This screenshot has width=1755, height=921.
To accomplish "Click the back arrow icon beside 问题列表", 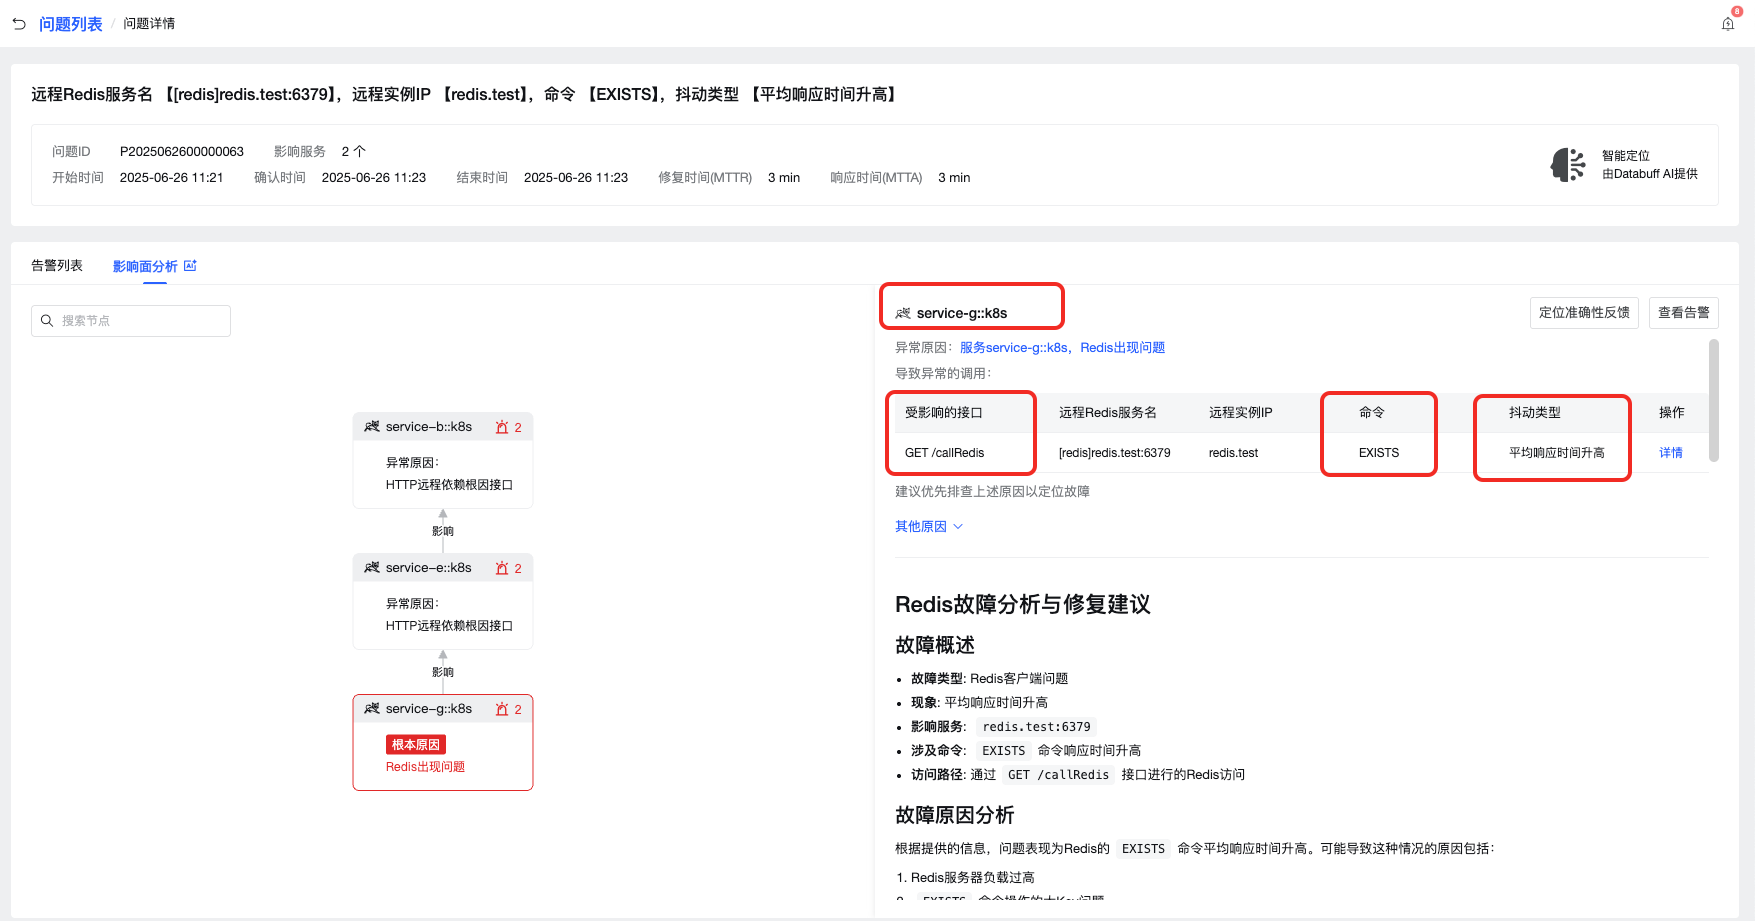I will click(x=19, y=23).
